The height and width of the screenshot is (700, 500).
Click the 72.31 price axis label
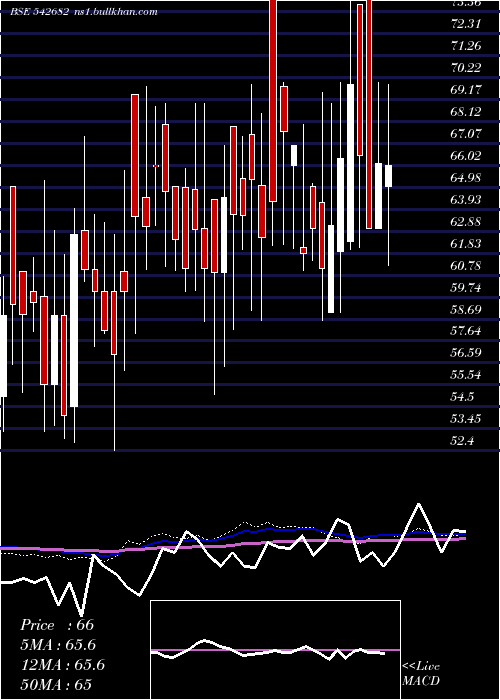point(467,24)
